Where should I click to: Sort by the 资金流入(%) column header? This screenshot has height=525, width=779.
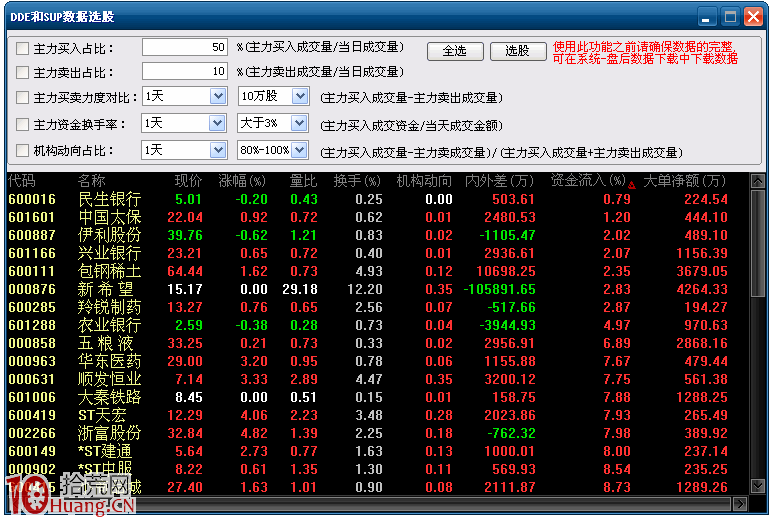(x=589, y=181)
